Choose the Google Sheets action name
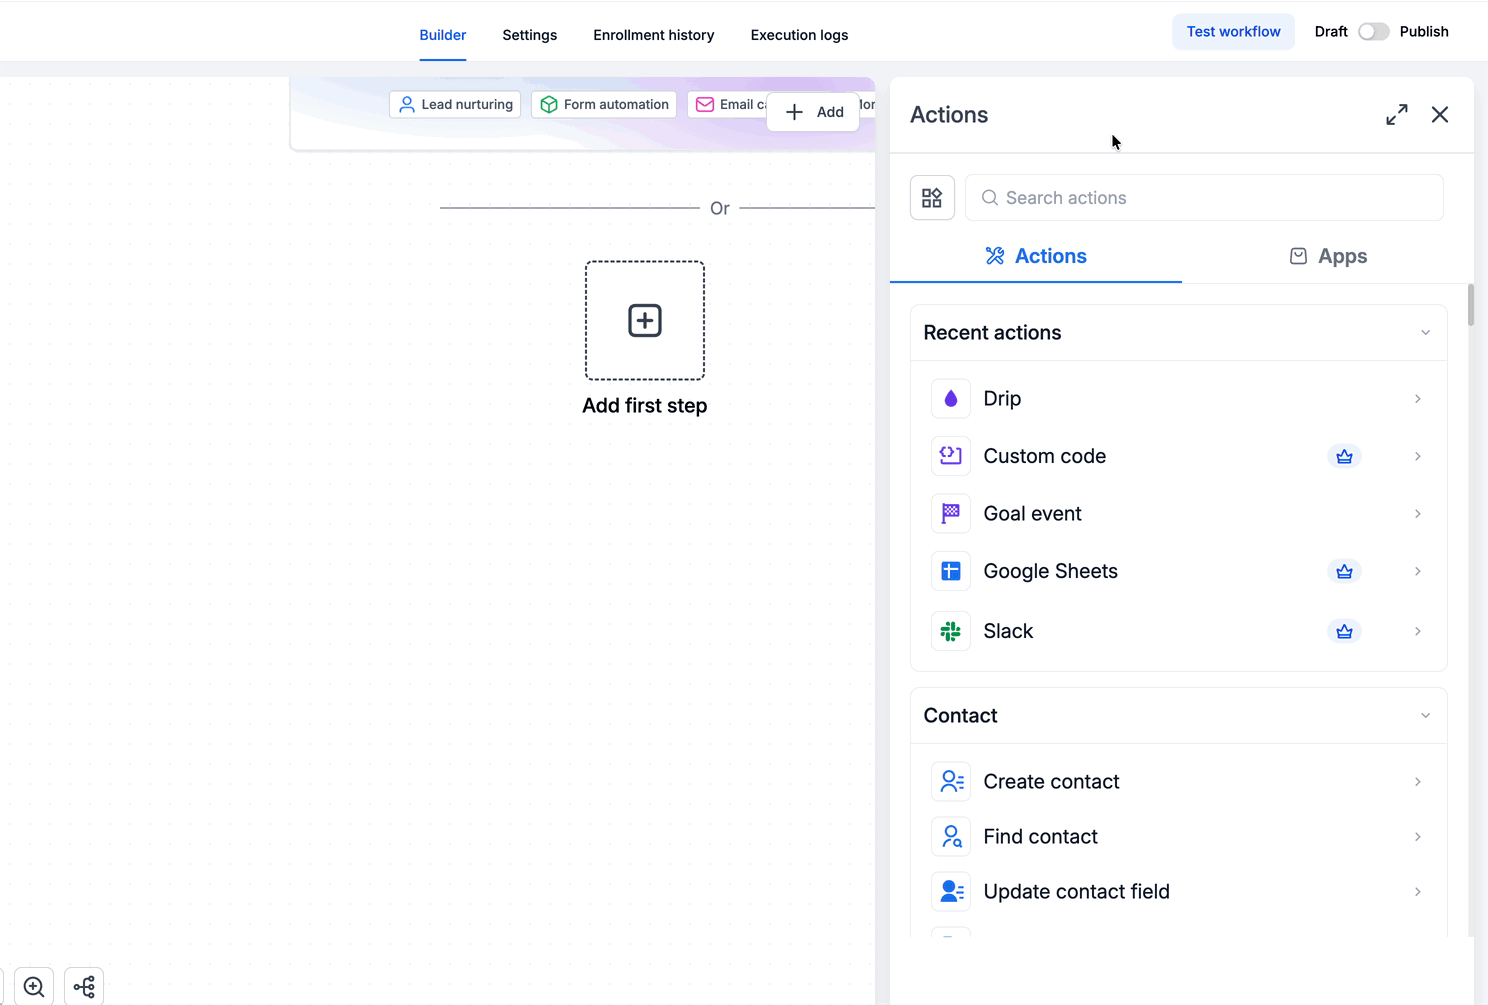This screenshot has width=1488, height=1005. (x=1051, y=571)
